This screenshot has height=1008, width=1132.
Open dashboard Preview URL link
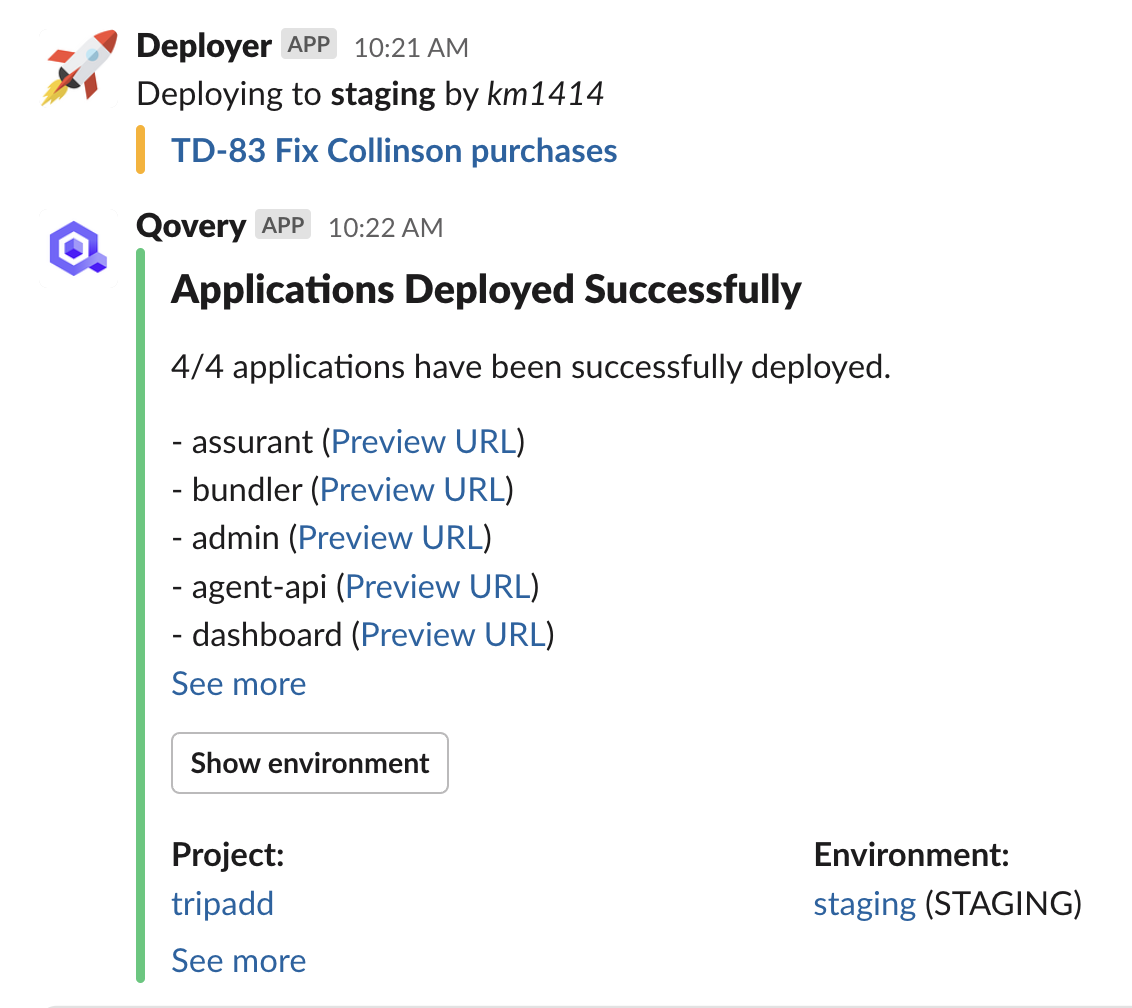point(453,635)
